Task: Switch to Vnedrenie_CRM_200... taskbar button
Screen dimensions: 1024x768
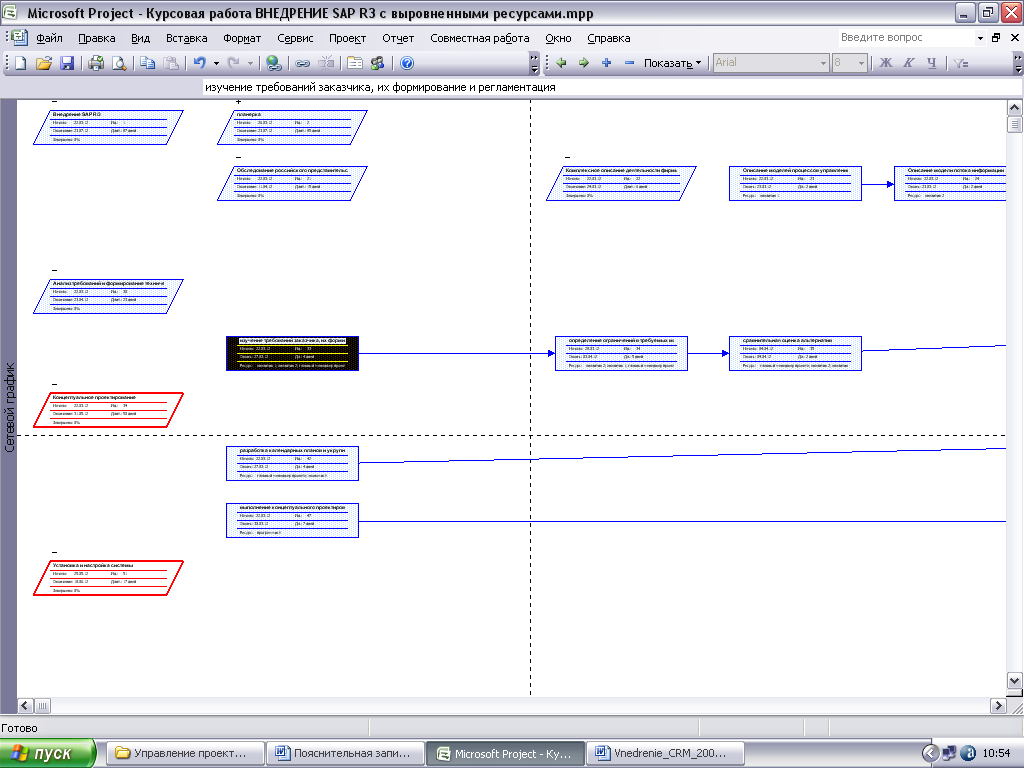Action: 665,754
